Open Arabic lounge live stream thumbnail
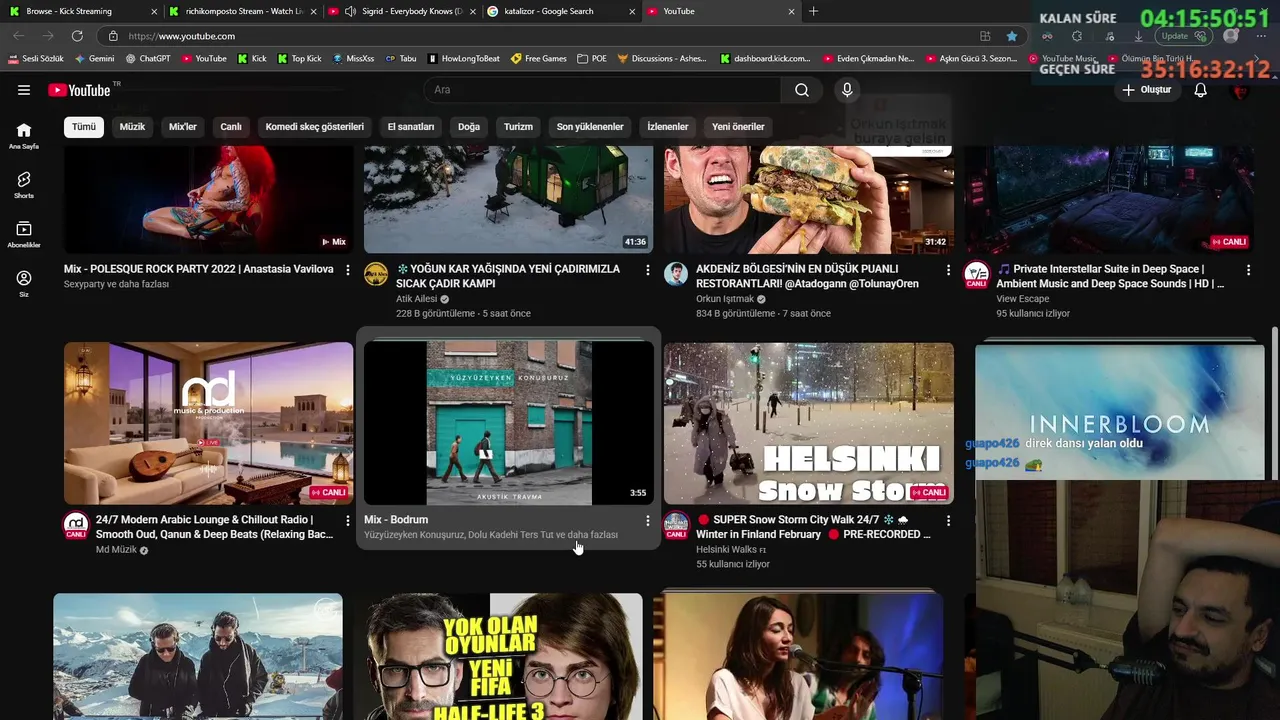Image resolution: width=1280 pixels, height=720 pixels. coord(209,423)
